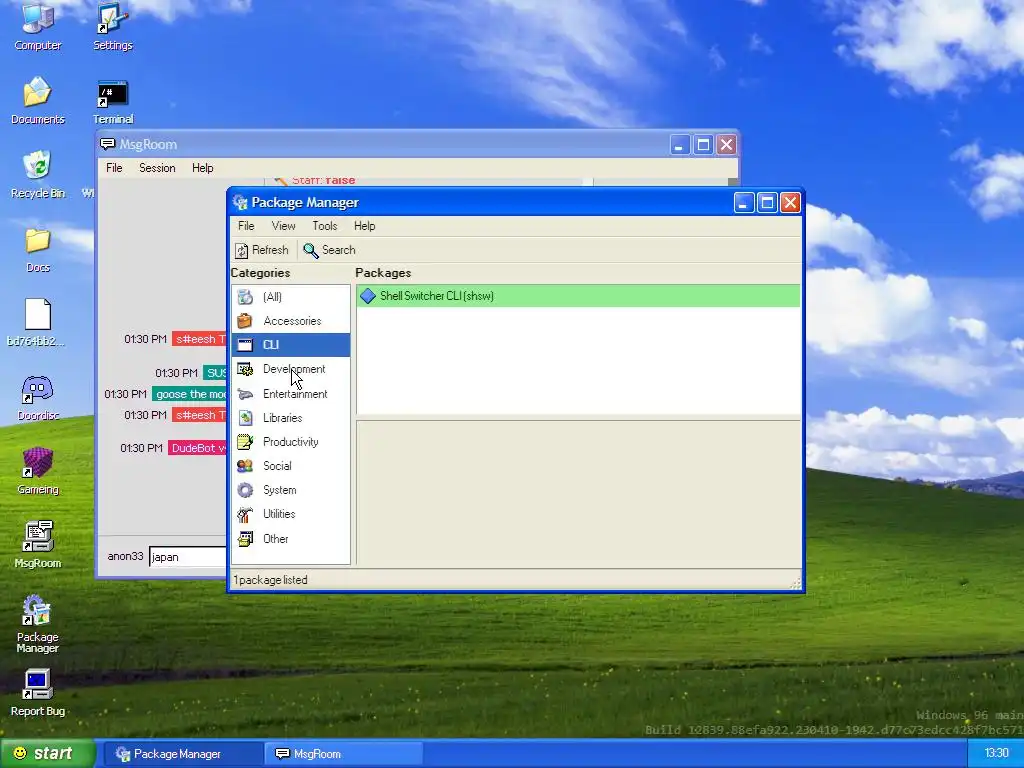The height and width of the screenshot is (768, 1024).
Task: Click the bd764bb2 file icon
Action: (37, 323)
